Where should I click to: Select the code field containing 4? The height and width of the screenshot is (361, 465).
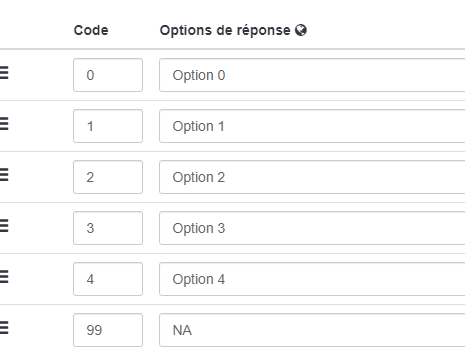108,279
